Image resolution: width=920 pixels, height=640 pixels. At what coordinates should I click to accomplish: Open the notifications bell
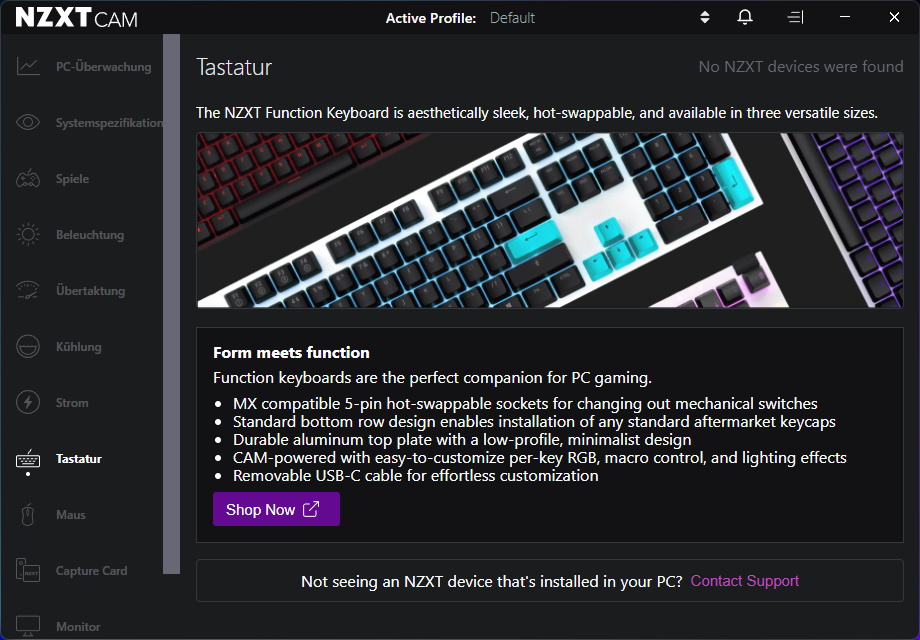pyautogui.click(x=743, y=17)
